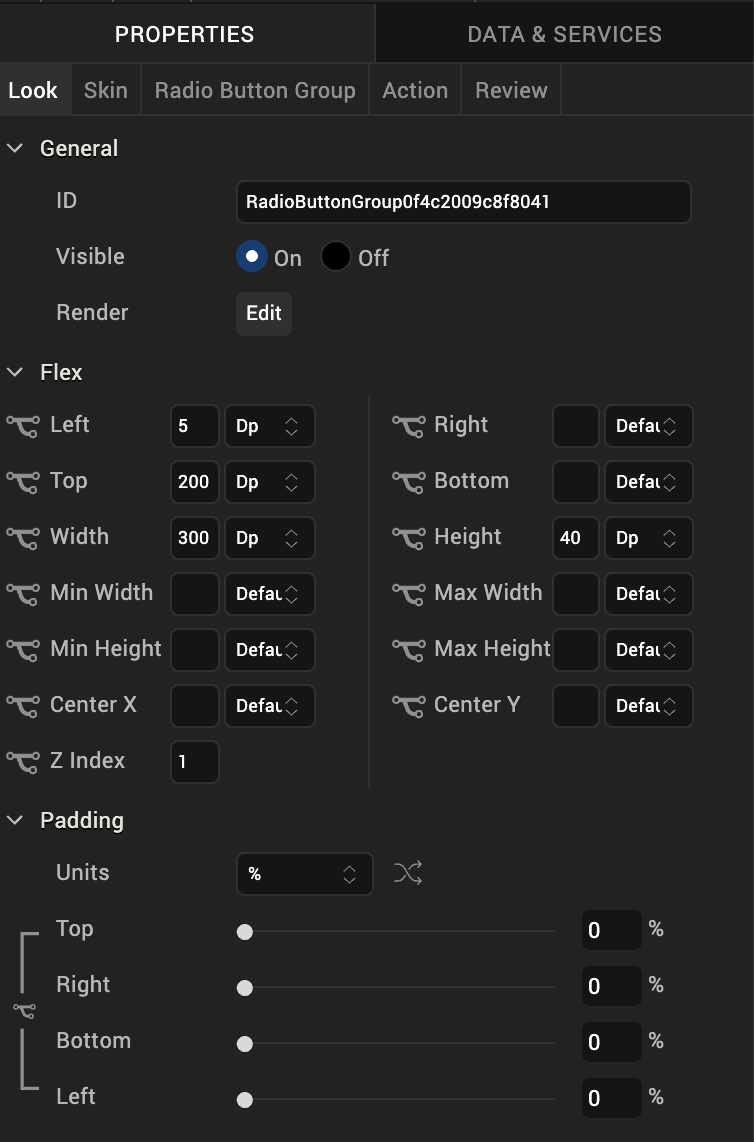Click the Render Edit button

pyautogui.click(x=264, y=313)
